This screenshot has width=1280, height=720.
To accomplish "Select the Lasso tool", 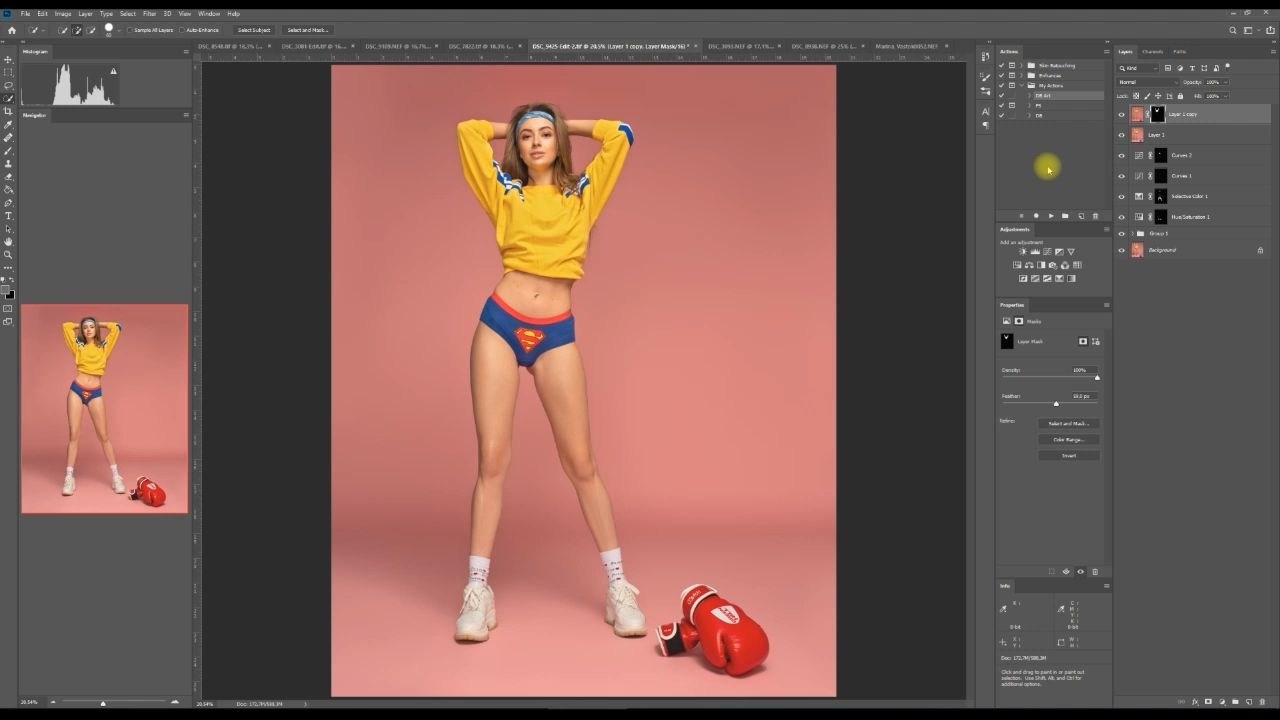I will pyautogui.click(x=8, y=85).
